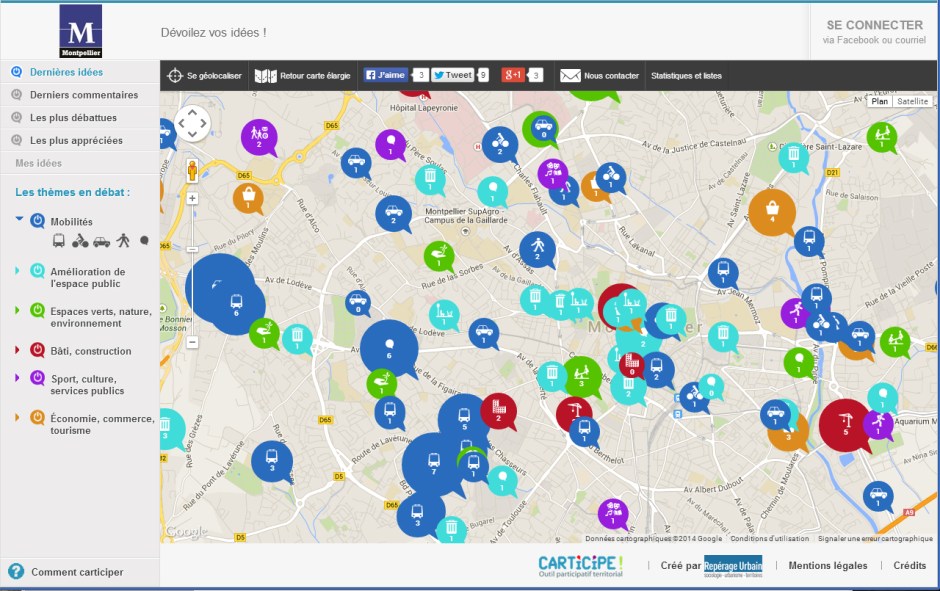The height and width of the screenshot is (591, 940).
Task: Click the map zoom in plus button
Action: pyautogui.click(x=192, y=198)
